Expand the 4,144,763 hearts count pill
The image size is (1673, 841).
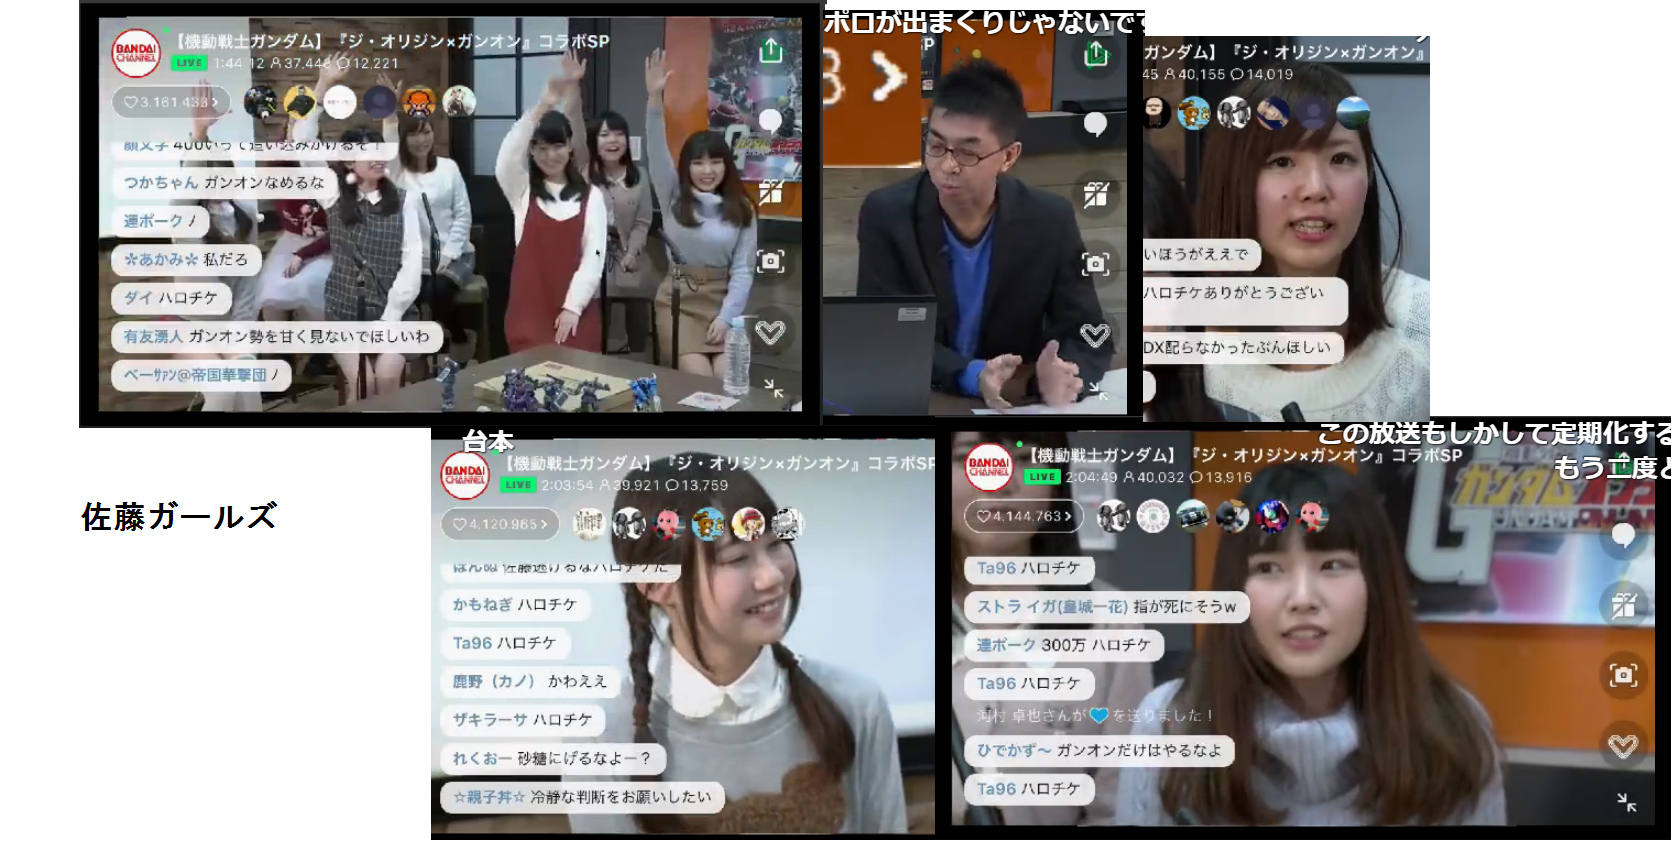pos(1024,516)
